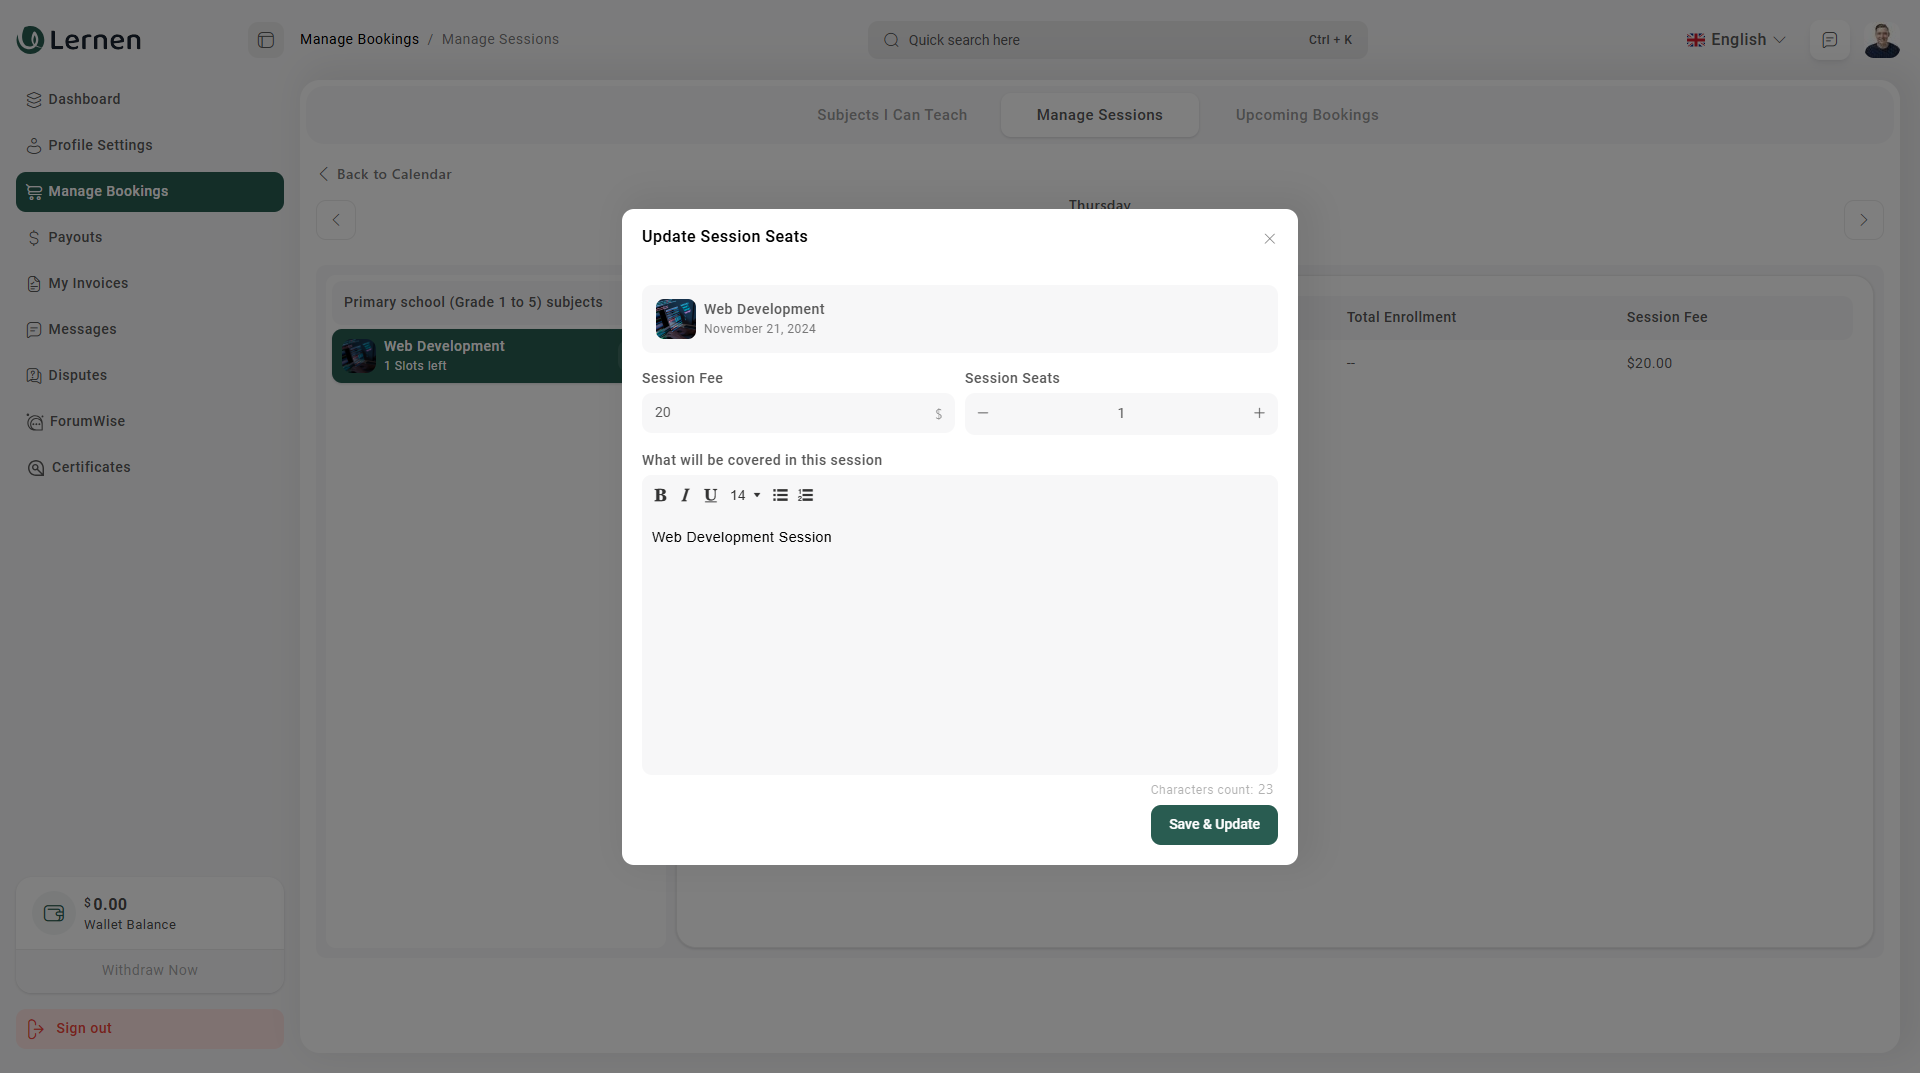1920x1073 pixels.
Task: Collapse the sidebar with the panel icon
Action: click(x=266, y=40)
